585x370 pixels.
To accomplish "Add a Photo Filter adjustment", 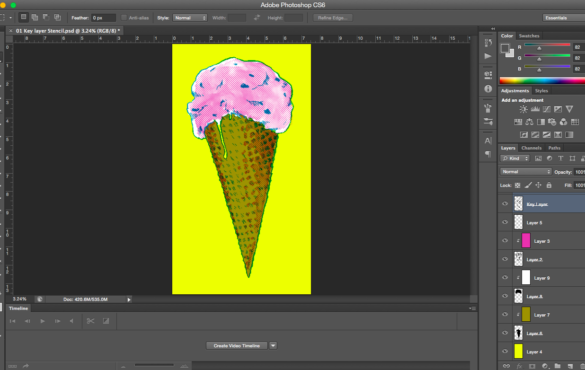I will 552,122.
